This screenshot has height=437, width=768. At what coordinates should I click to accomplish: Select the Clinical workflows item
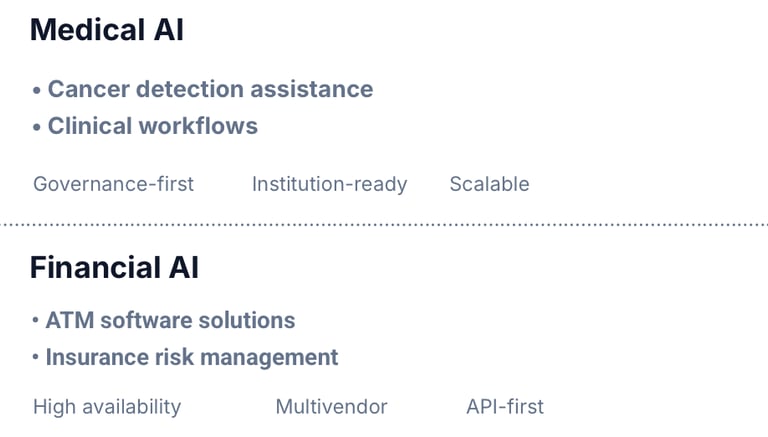pyautogui.click(x=152, y=126)
